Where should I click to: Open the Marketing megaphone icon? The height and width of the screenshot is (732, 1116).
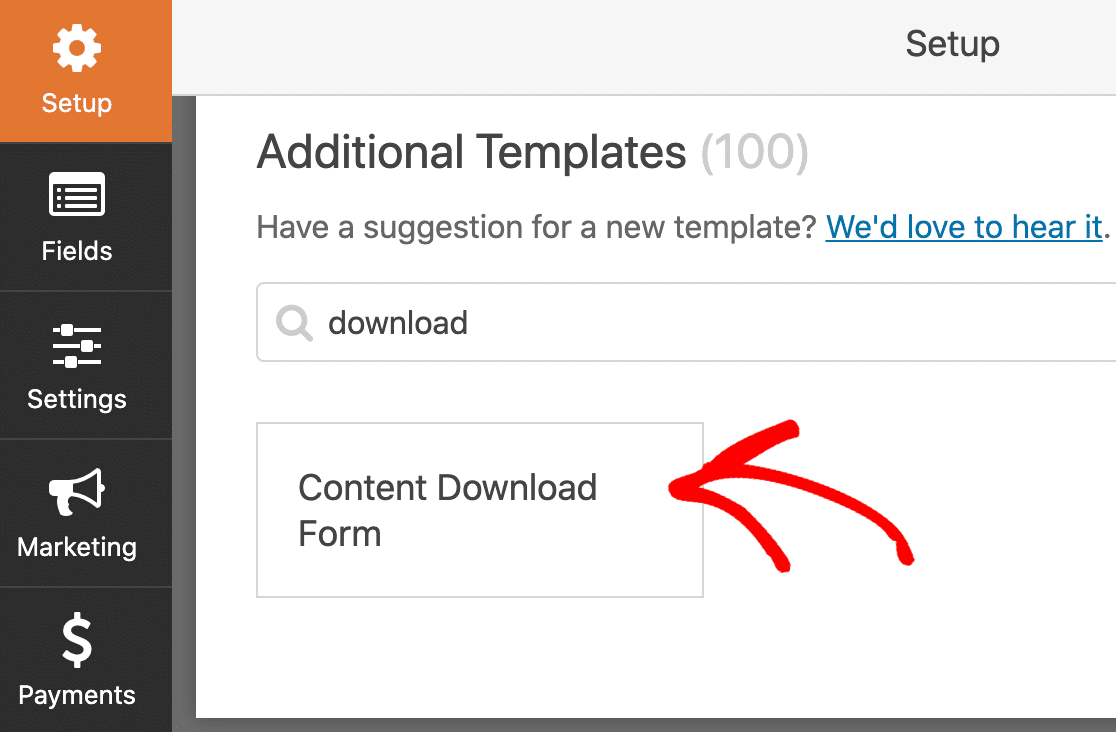pyautogui.click(x=77, y=491)
